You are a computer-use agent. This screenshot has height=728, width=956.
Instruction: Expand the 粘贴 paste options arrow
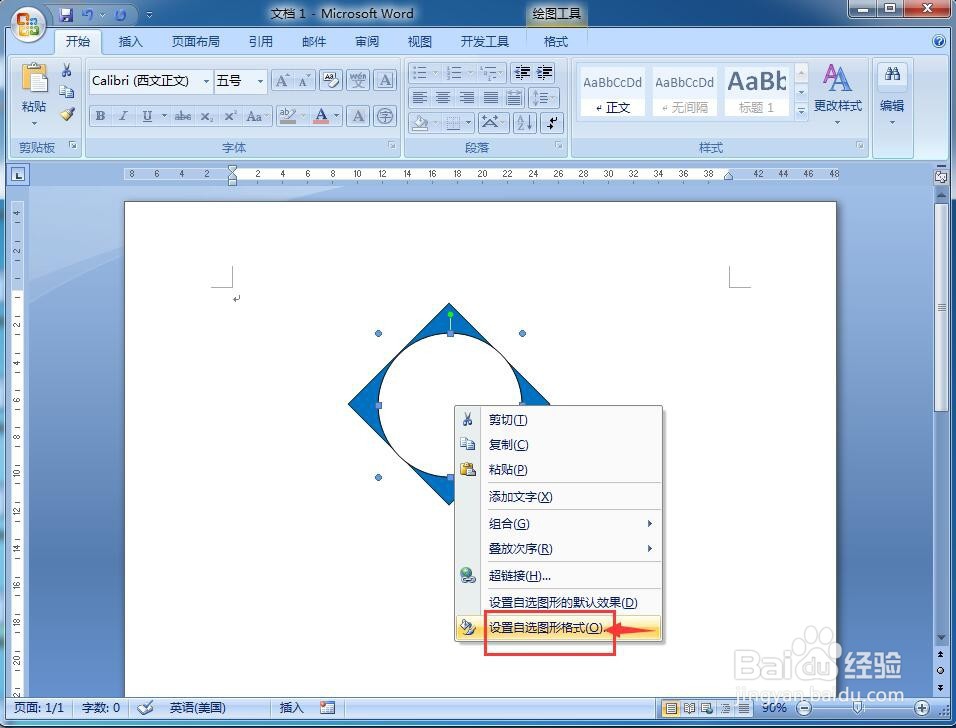pyautogui.click(x=34, y=123)
